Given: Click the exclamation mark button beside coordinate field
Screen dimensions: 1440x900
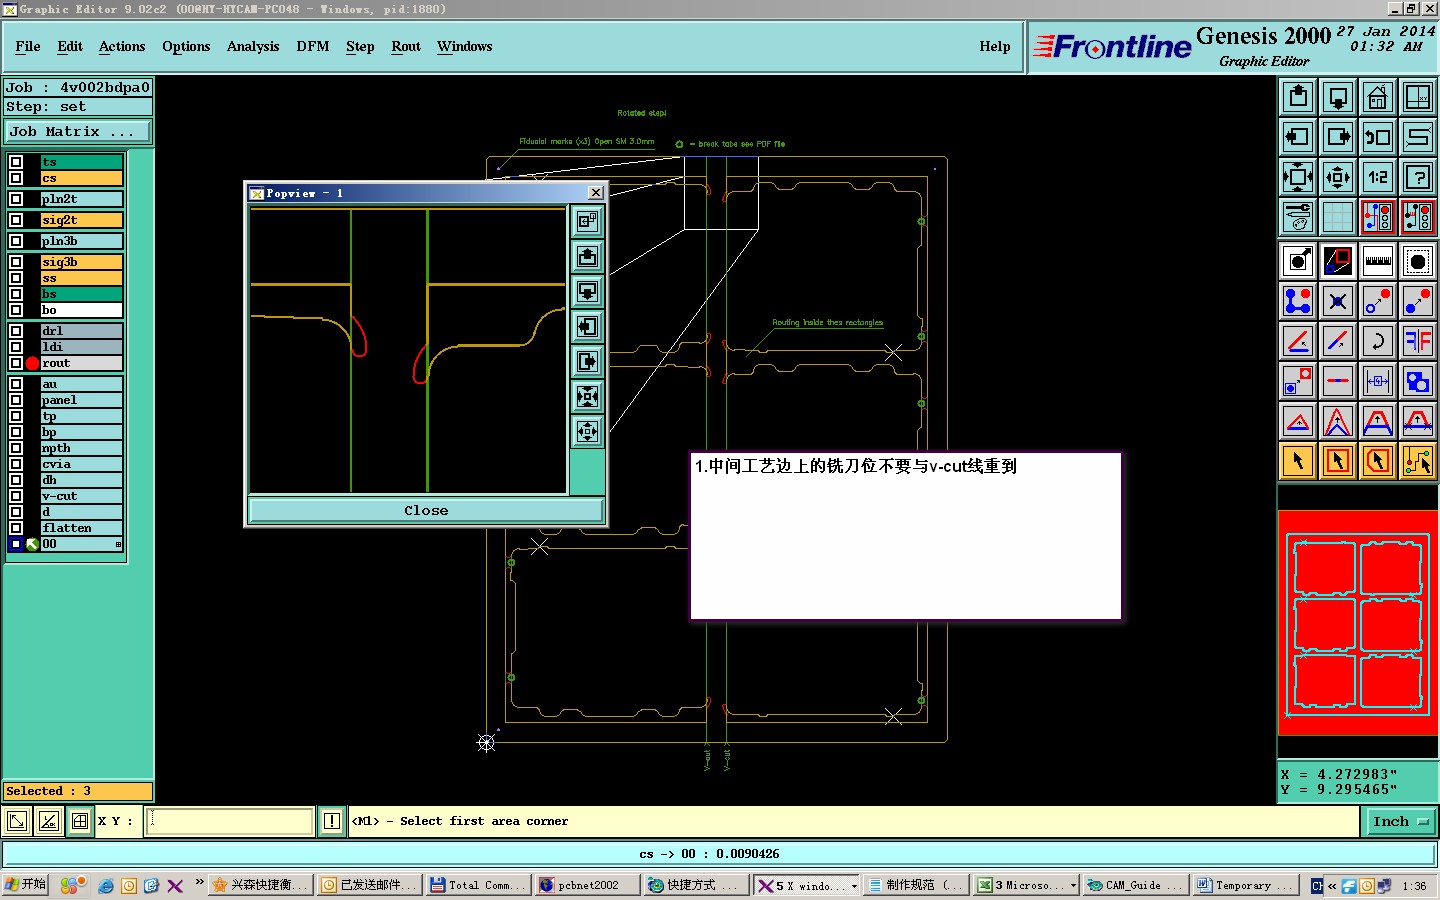Looking at the screenshot, I should click(x=332, y=822).
